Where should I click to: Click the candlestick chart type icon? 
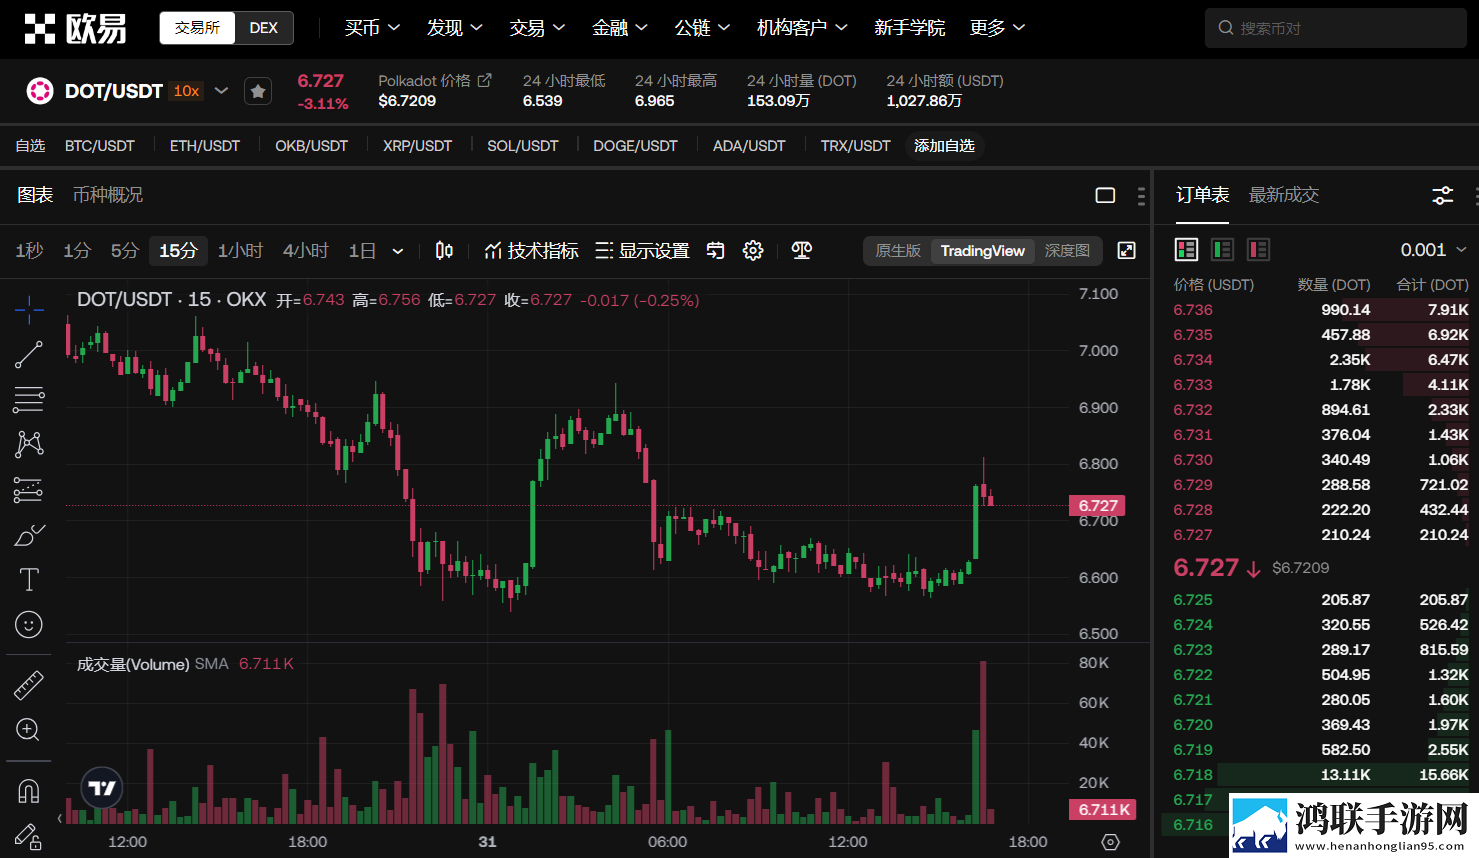pyautogui.click(x=445, y=251)
